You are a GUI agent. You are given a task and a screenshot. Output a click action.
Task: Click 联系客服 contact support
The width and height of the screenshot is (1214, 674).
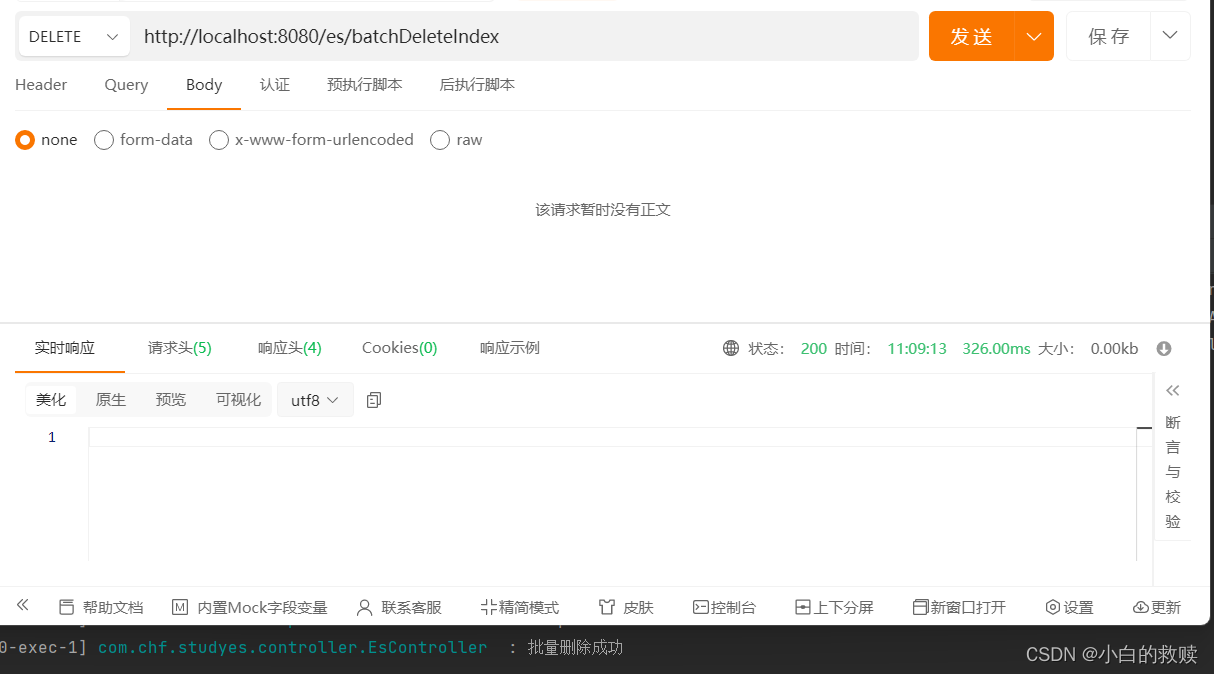click(399, 607)
